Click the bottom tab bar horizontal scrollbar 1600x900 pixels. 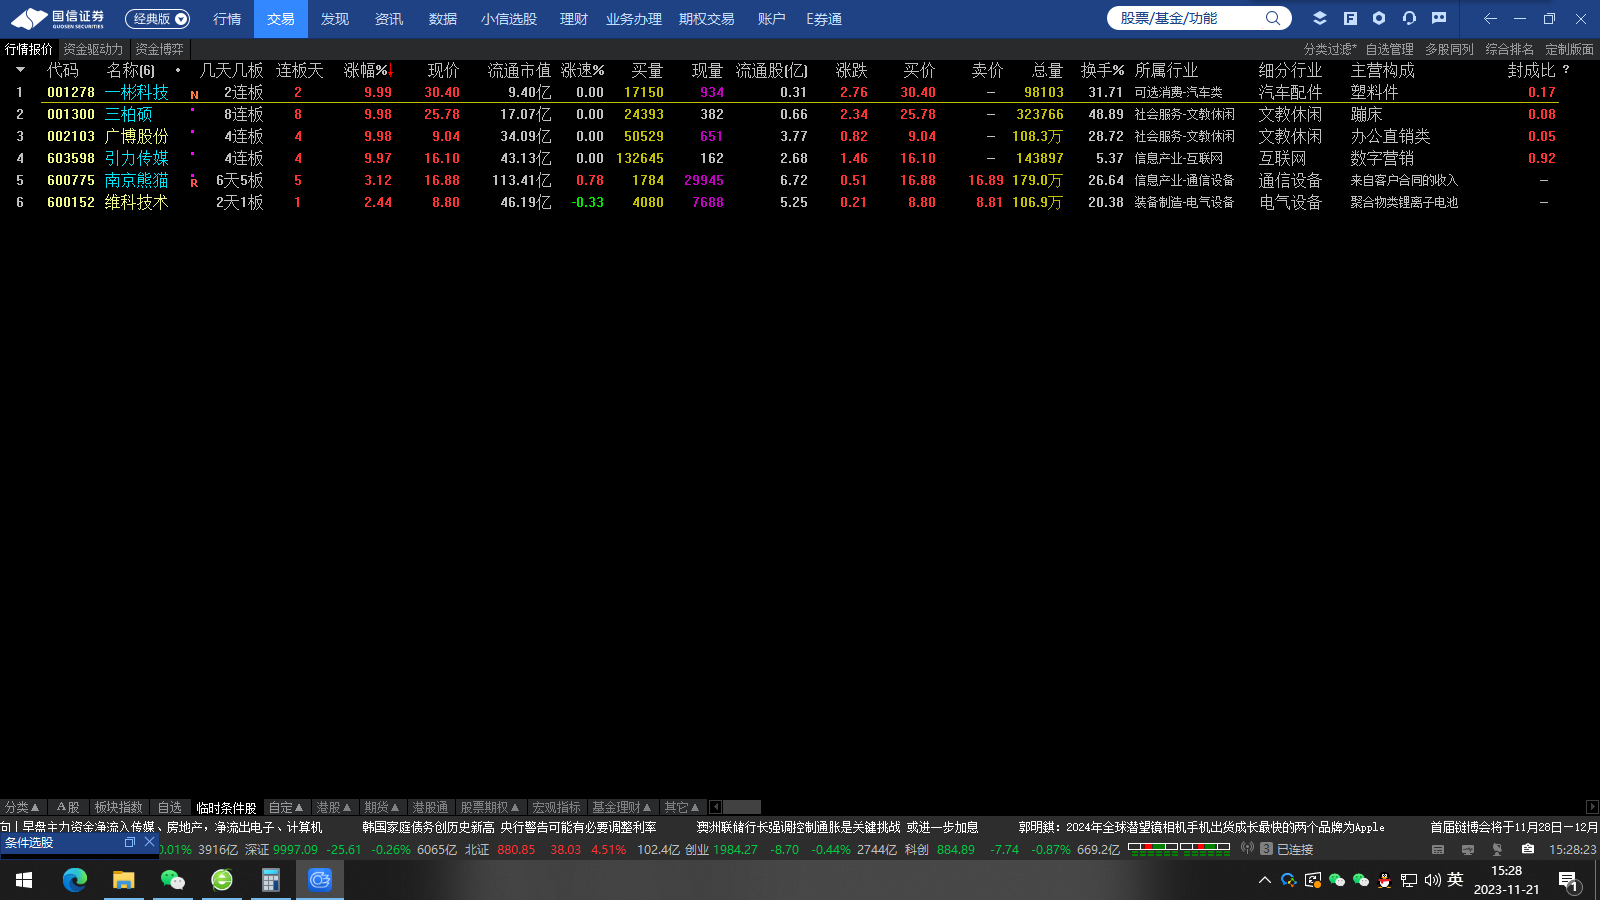[741, 807]
